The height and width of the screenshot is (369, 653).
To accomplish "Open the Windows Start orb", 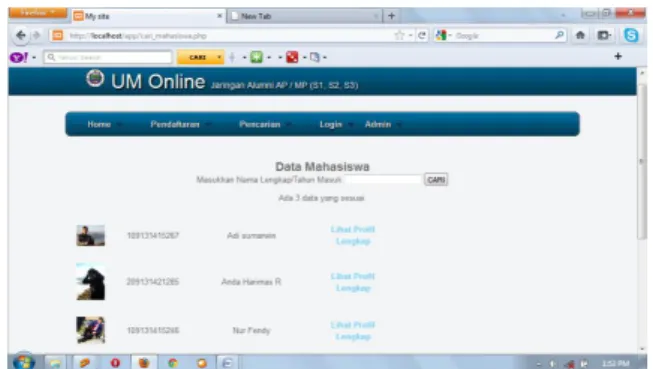I will tap(24, 362).
